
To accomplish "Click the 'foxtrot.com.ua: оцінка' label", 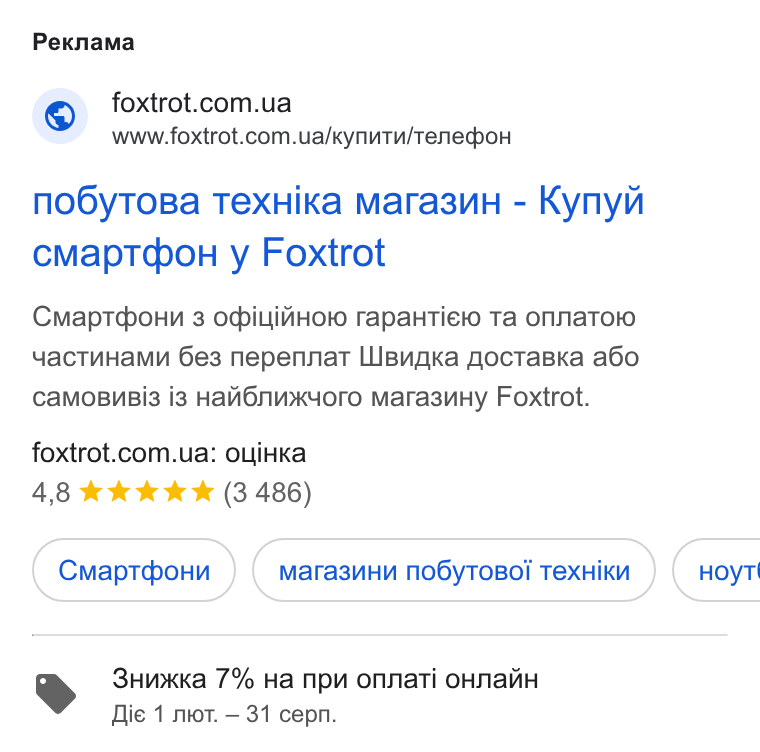I will 169,453.
